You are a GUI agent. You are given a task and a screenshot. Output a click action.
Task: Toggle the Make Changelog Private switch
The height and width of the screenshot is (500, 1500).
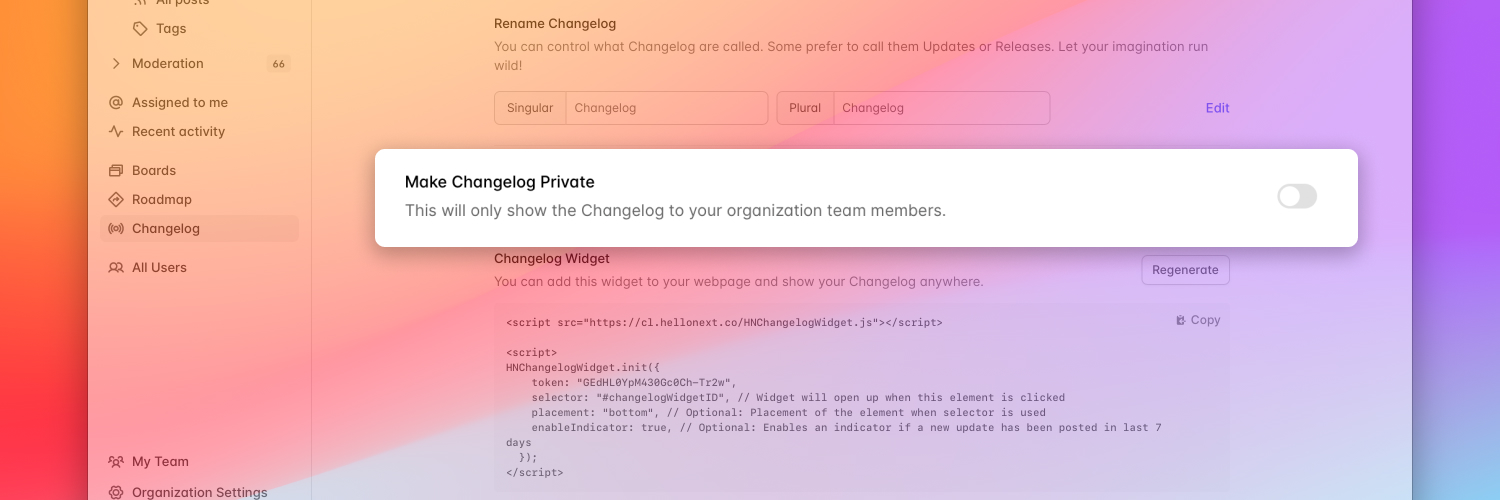(1297, 196)
